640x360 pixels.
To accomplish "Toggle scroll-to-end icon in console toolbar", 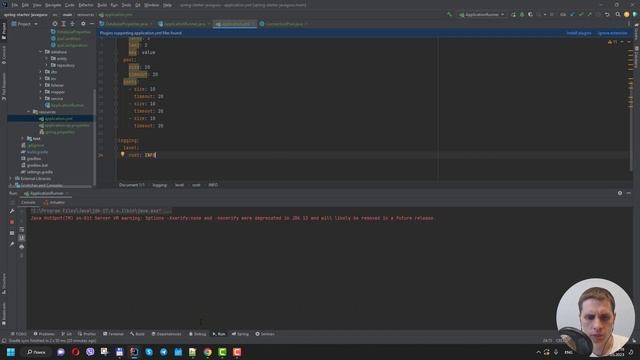I will pyautogui.click(x=22, y=238).
